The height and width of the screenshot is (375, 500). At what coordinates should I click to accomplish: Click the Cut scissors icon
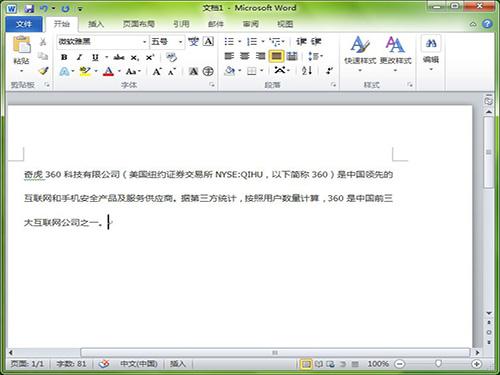(x=43, y=42)
